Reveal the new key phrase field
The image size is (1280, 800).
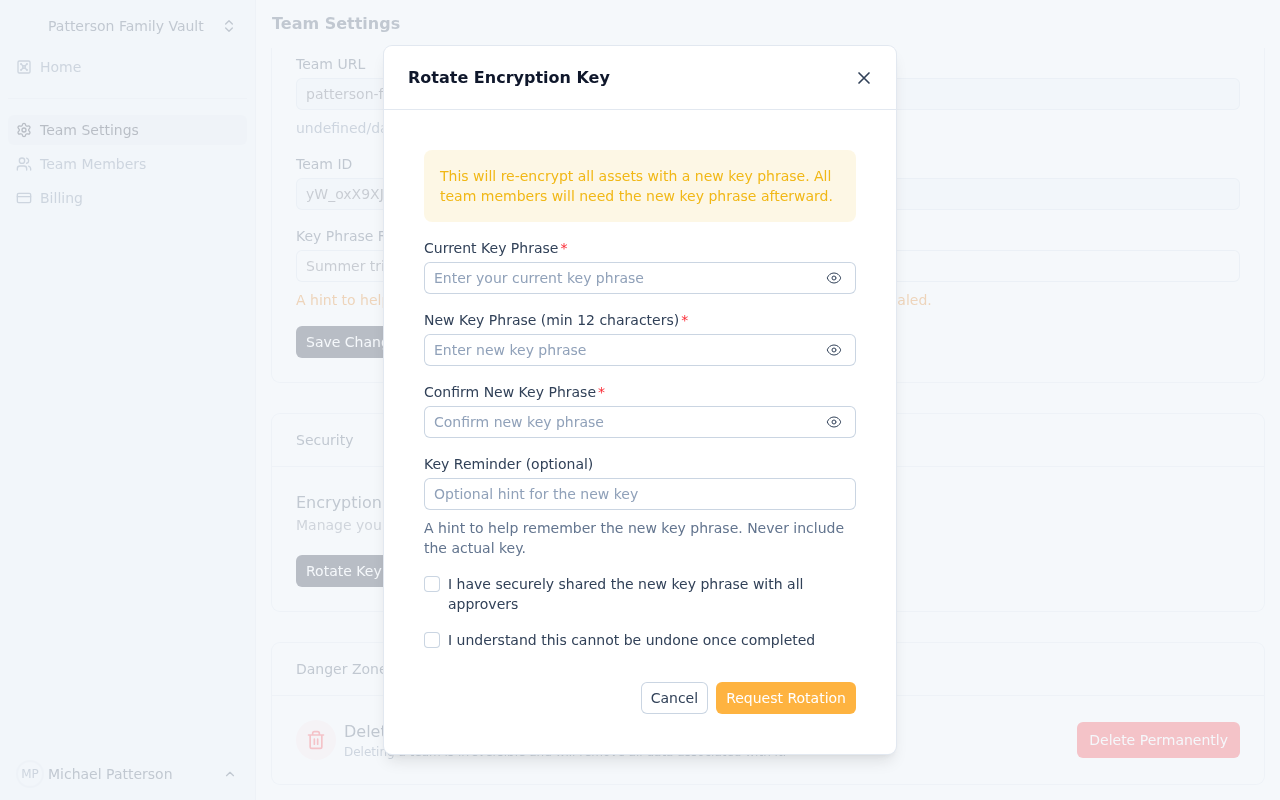pos(834,350)
